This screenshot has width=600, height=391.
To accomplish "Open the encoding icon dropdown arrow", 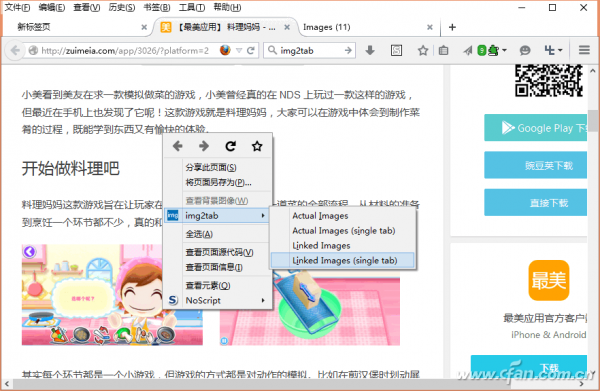I will [560, 51].
